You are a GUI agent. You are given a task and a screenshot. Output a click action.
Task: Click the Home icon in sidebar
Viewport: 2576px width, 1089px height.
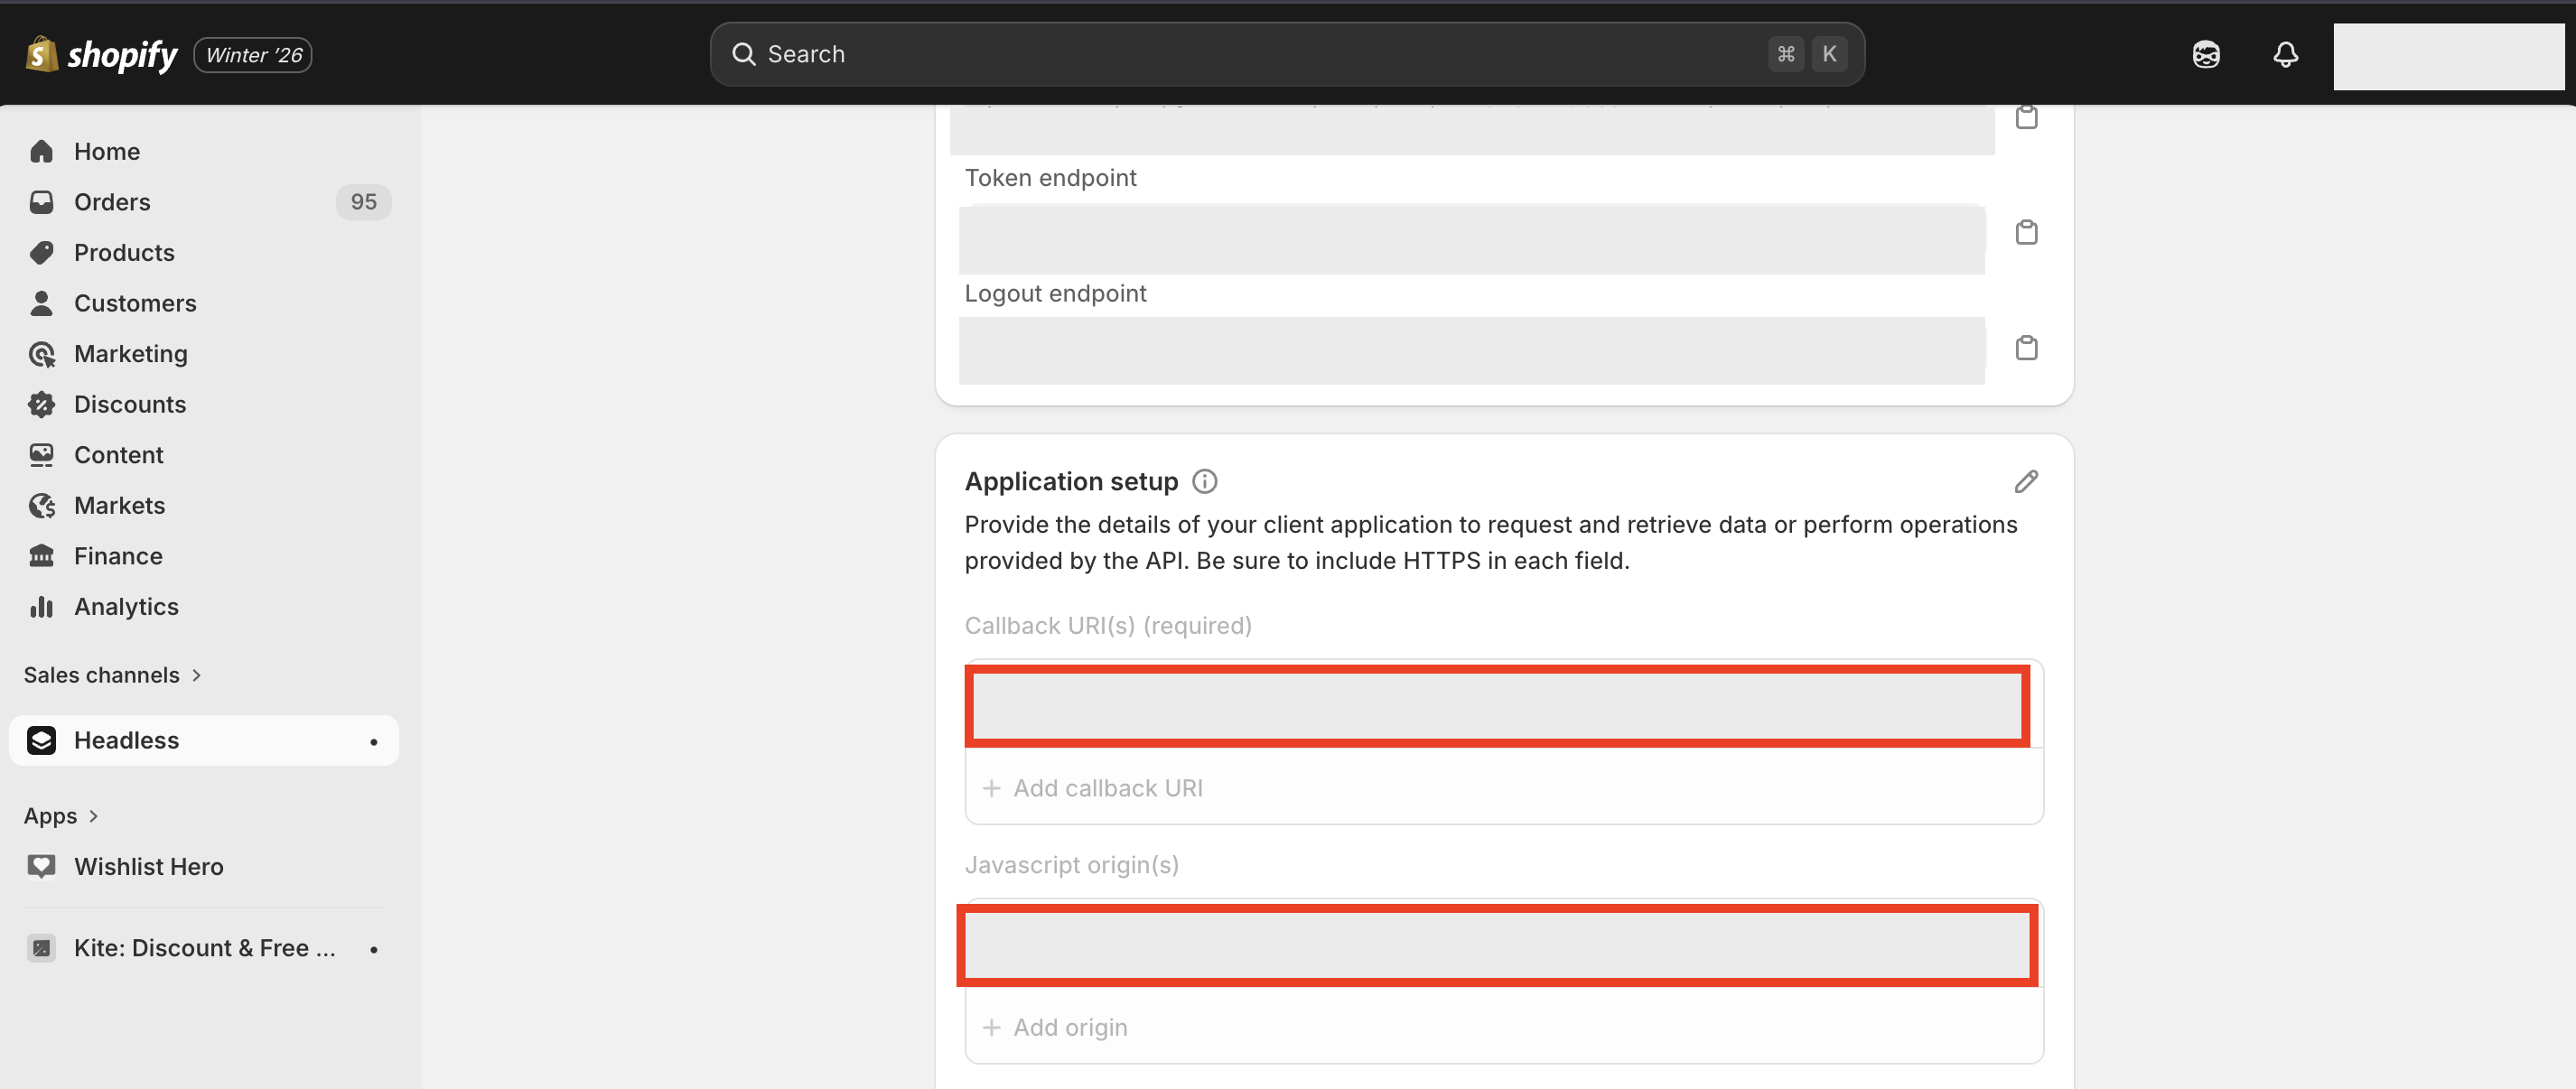(41, 151)
